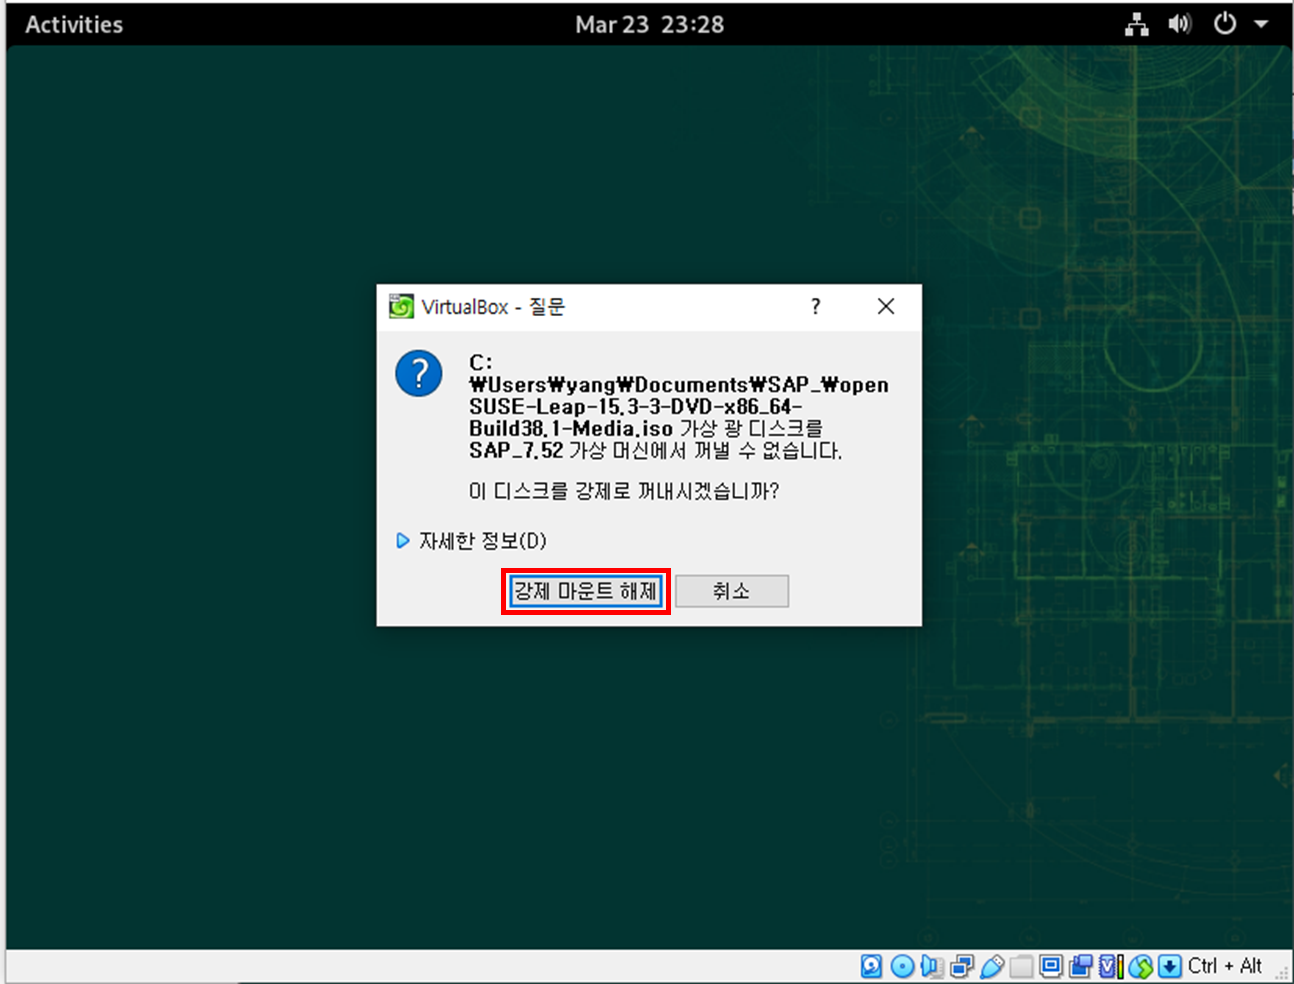Expand the 자세한 정보(D) details section
This screenshot has height=984, width=1294.
[471, 541]
